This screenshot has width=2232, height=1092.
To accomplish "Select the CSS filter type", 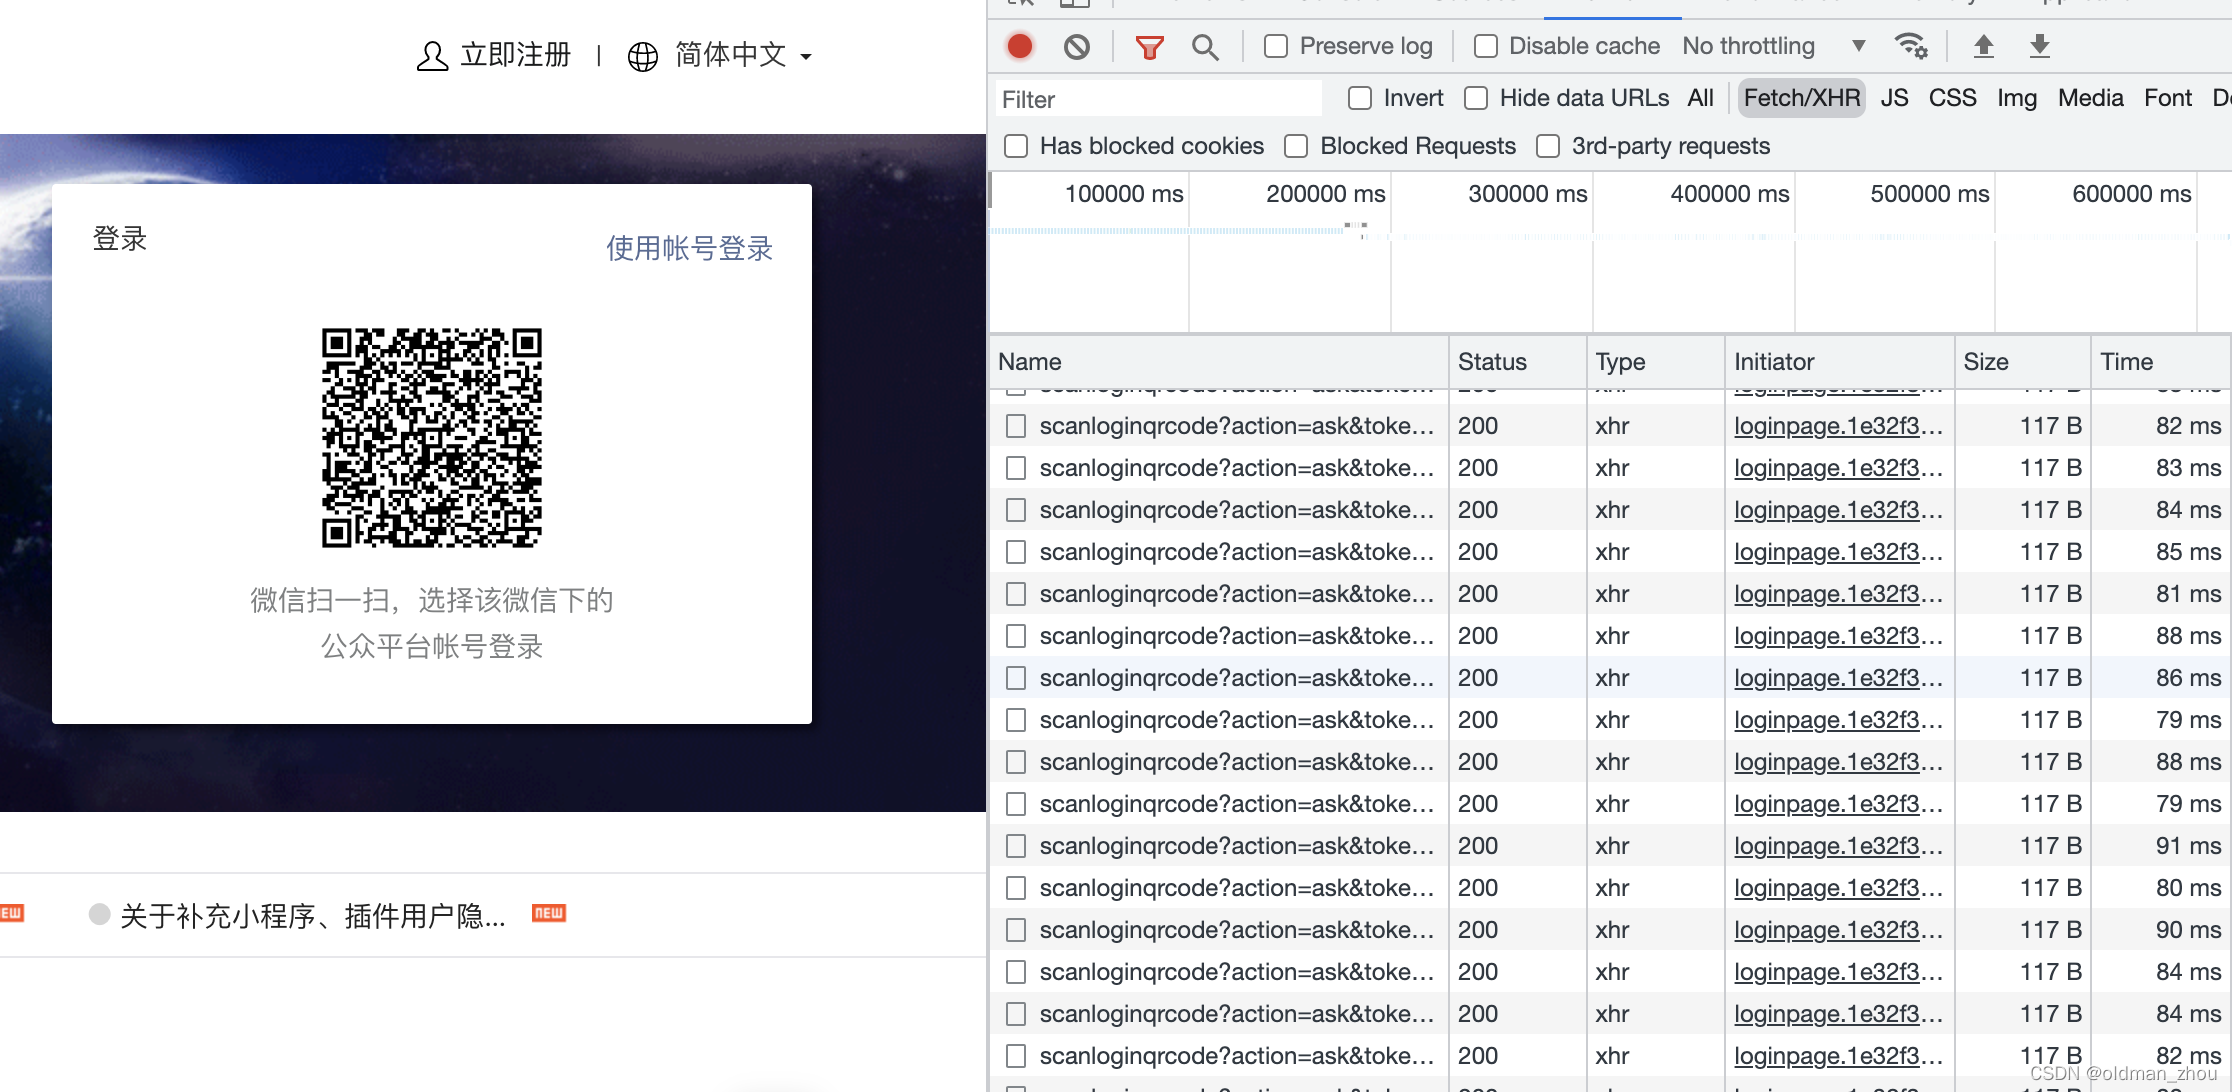I will click(x=1952, y=98).
